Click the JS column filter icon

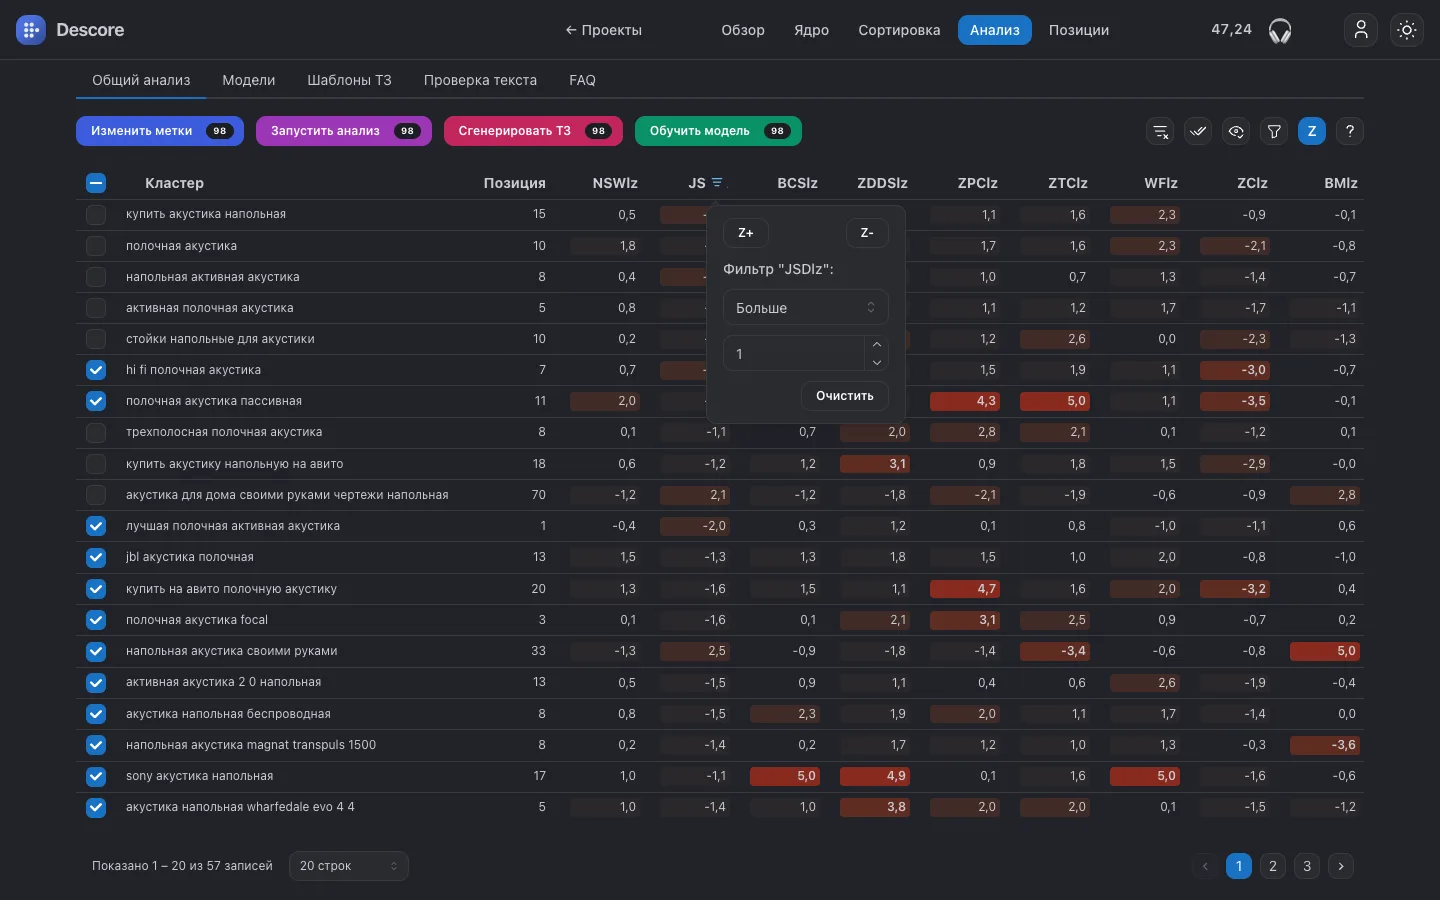[717, 183]
